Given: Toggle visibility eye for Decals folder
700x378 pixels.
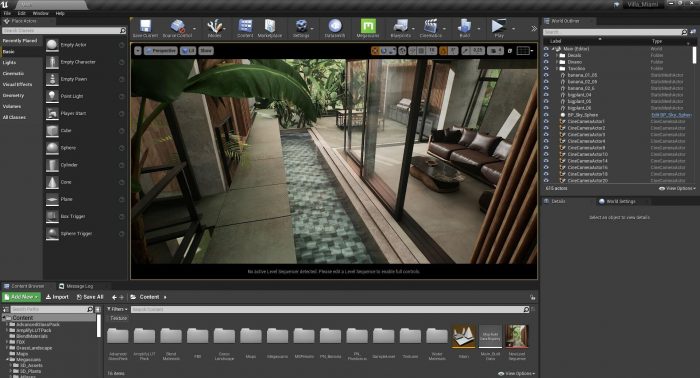Looking at the screenshot, I should coord(546,55).
